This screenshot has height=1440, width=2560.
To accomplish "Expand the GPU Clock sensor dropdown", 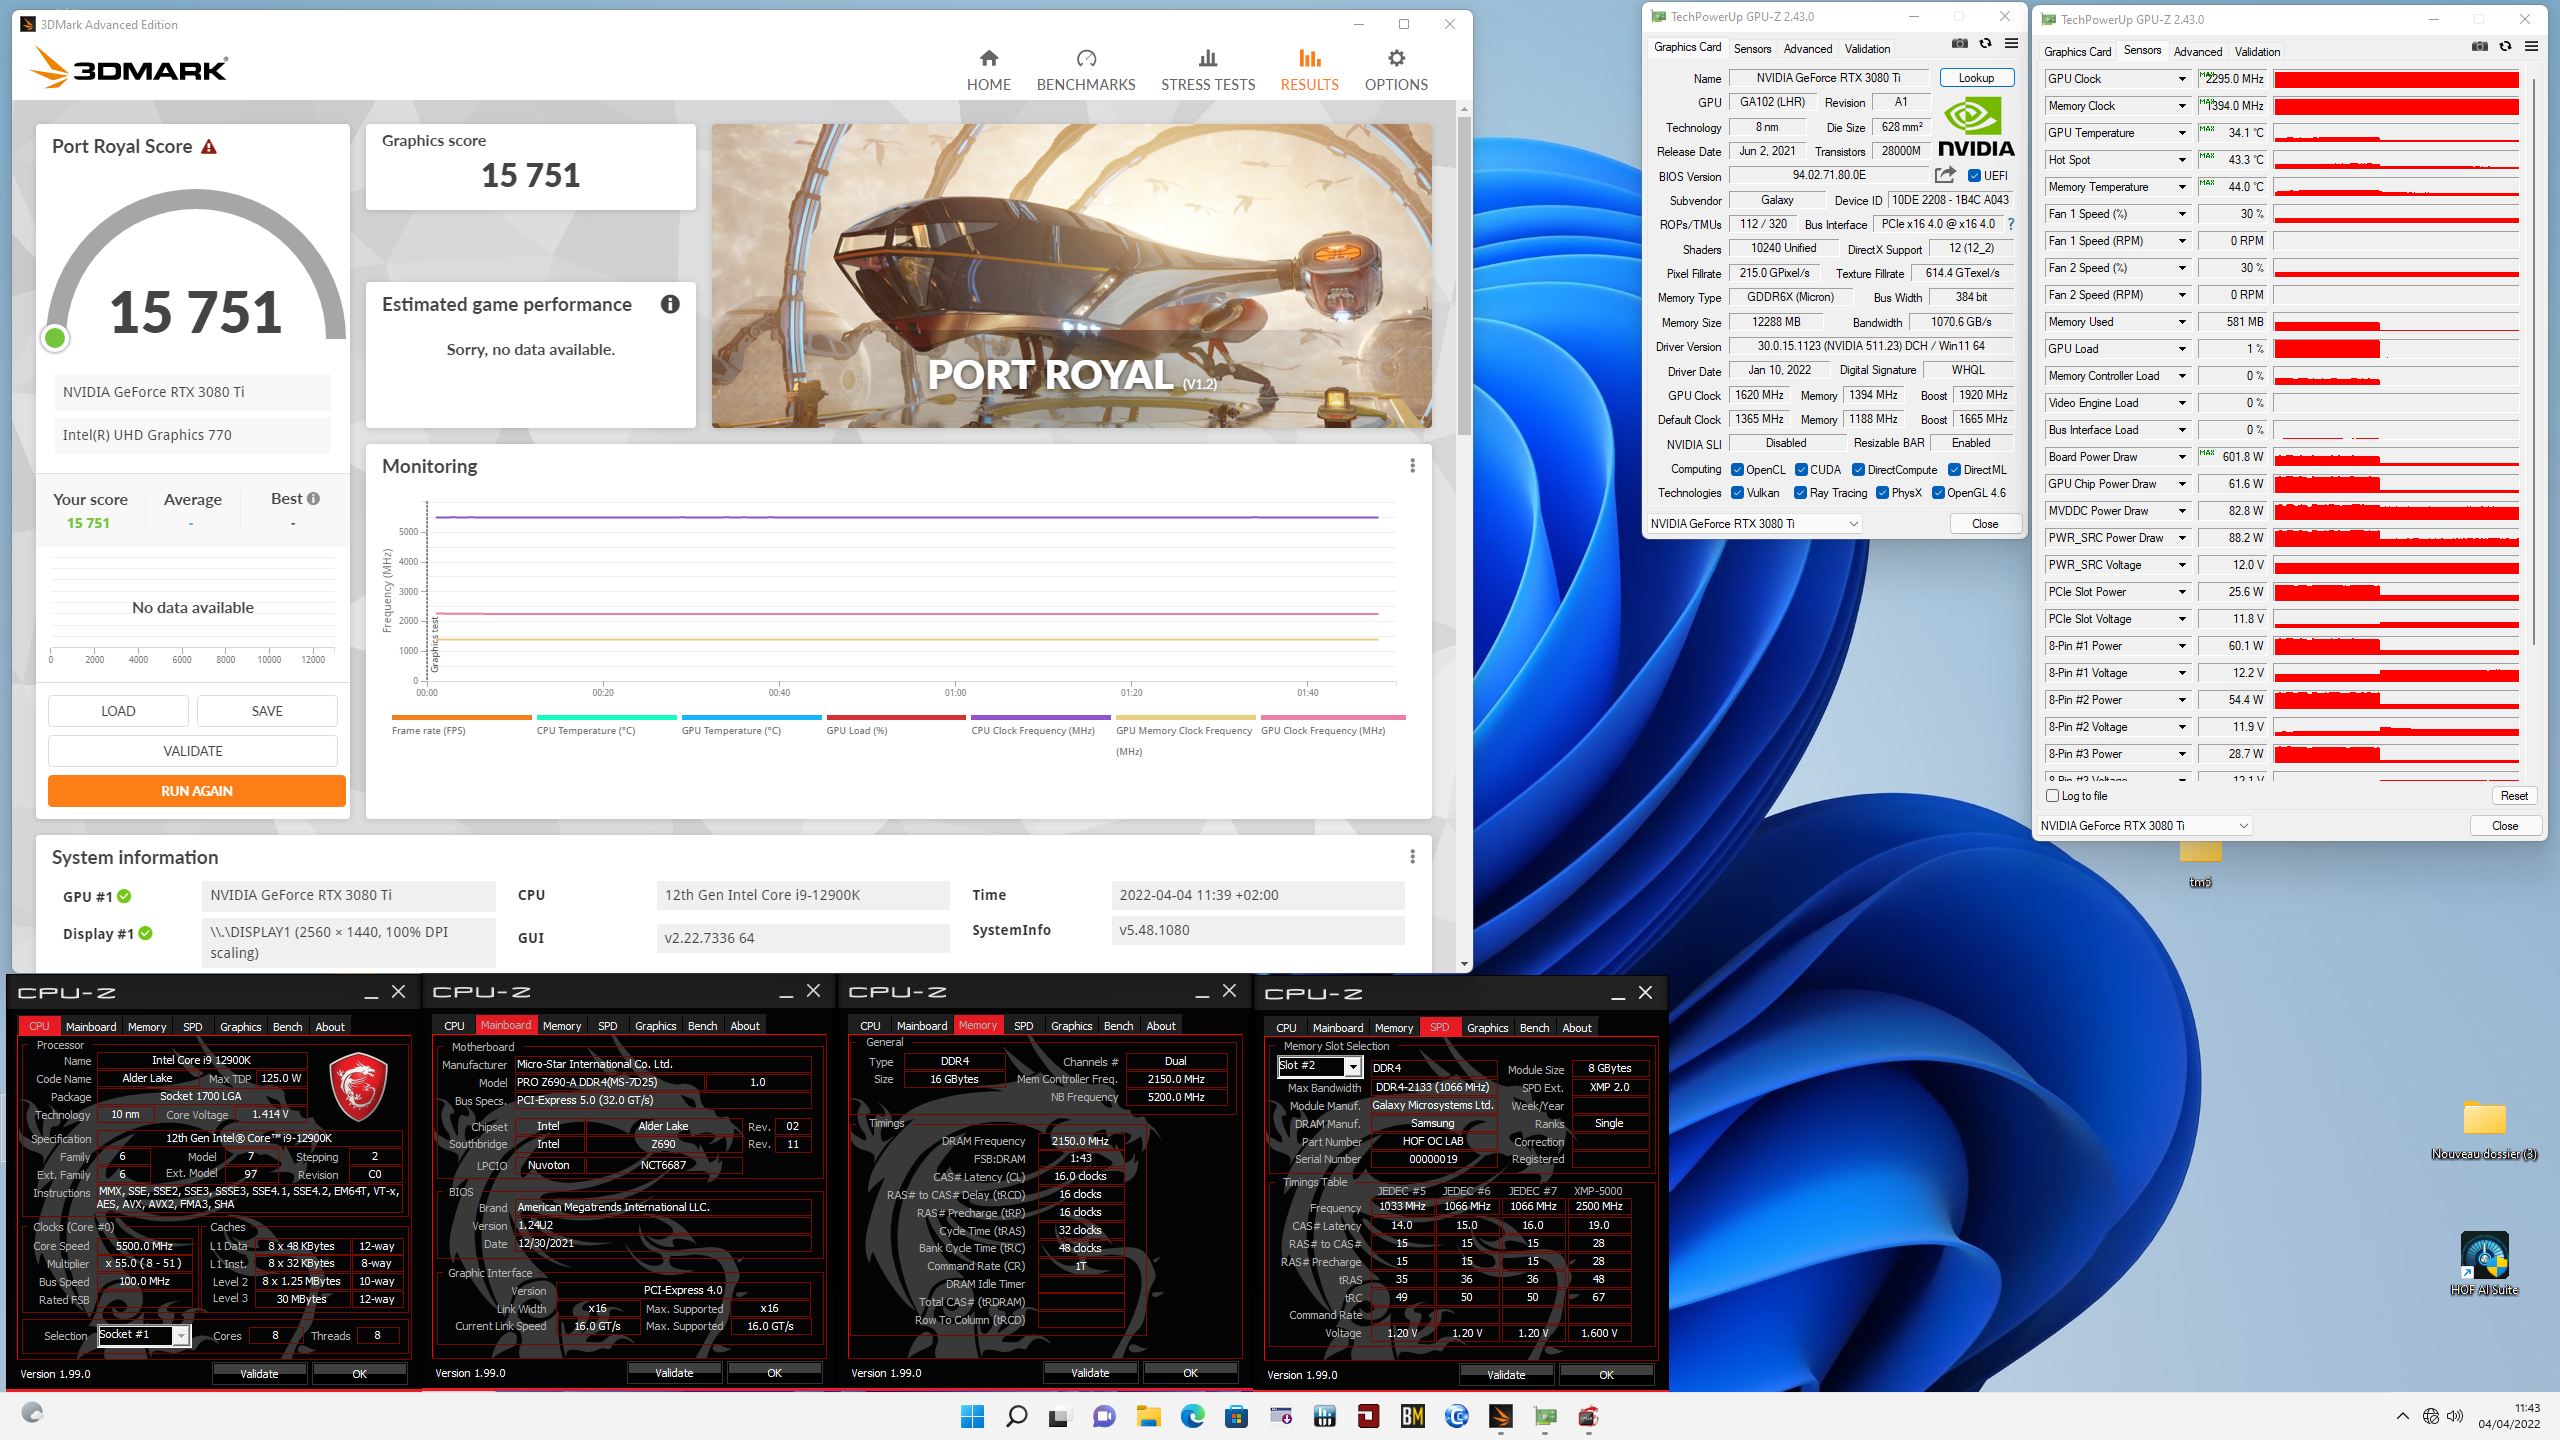I will tap(2182, 79).
